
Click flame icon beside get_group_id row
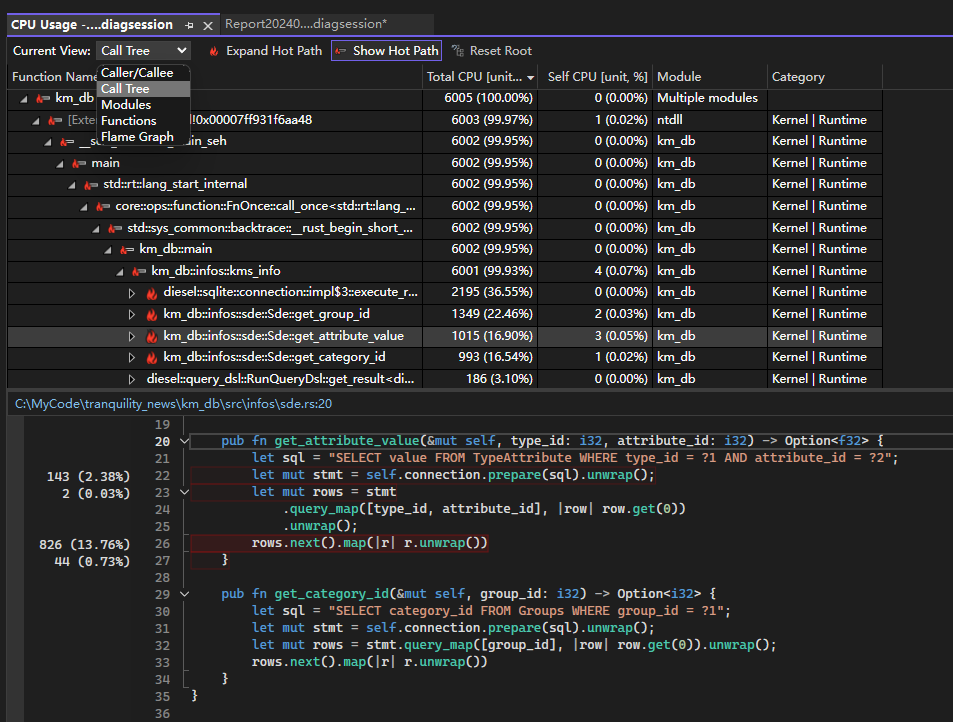click(x=152, y=314)
